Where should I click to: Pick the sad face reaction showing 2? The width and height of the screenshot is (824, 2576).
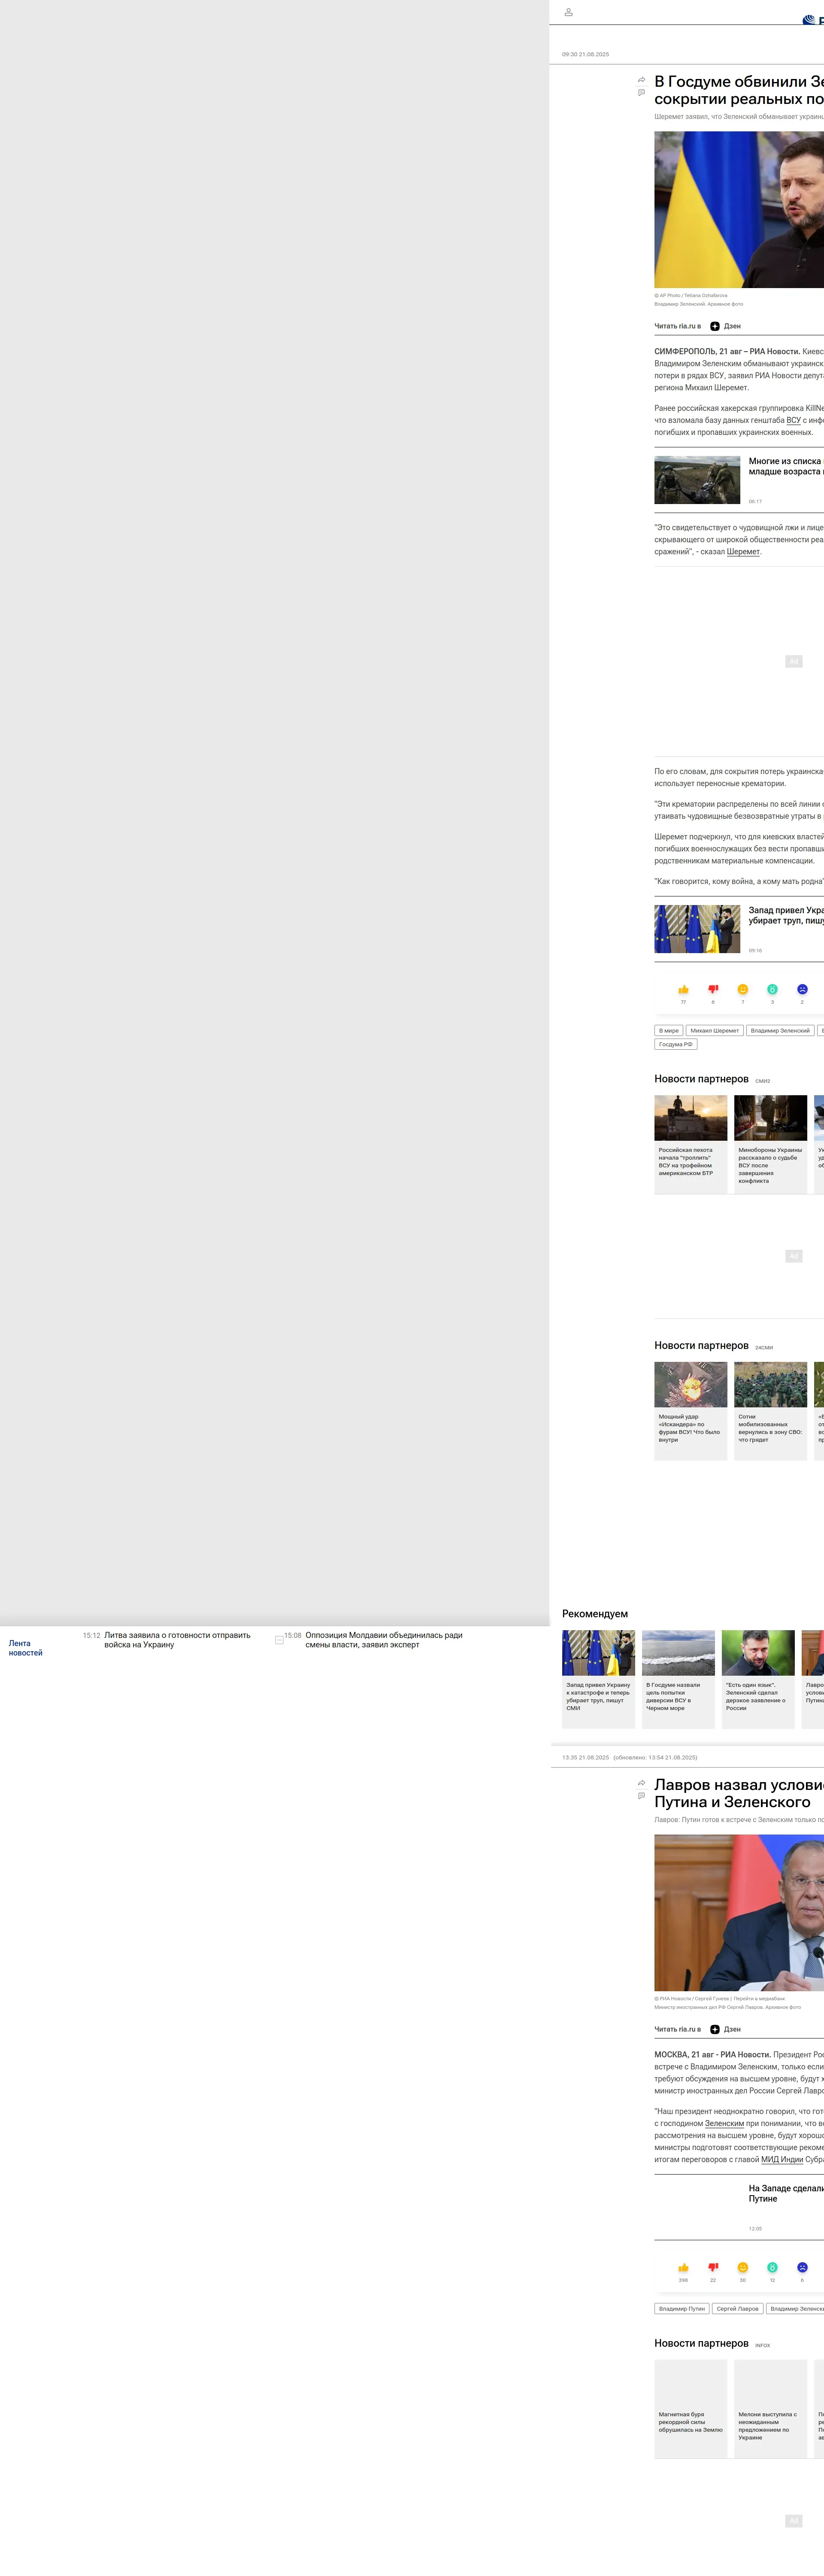(802, 990)
